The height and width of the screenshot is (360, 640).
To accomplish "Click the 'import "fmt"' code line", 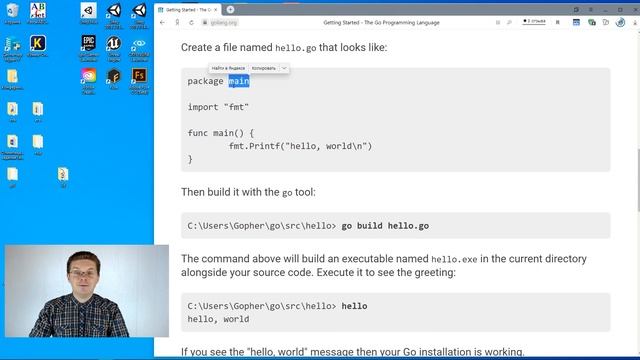I will pyautogui.click(x=218, y=107).
